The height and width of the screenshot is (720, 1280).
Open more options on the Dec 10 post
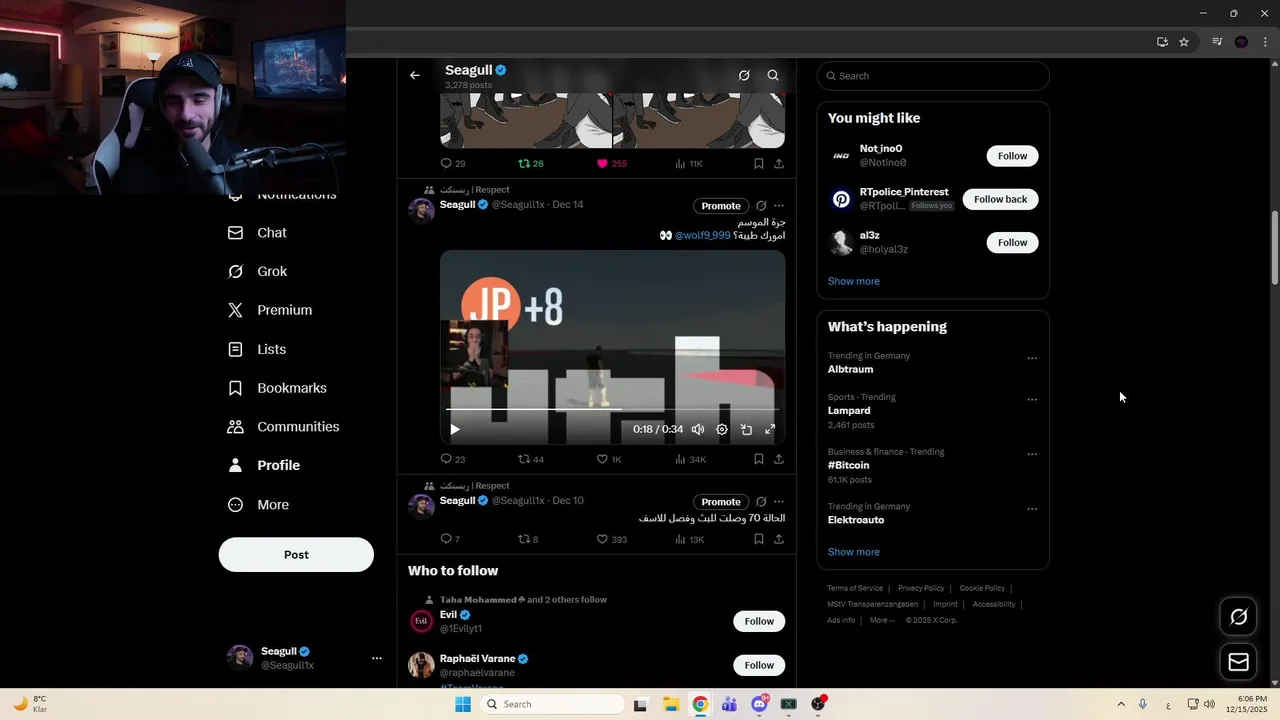[779, 502]
